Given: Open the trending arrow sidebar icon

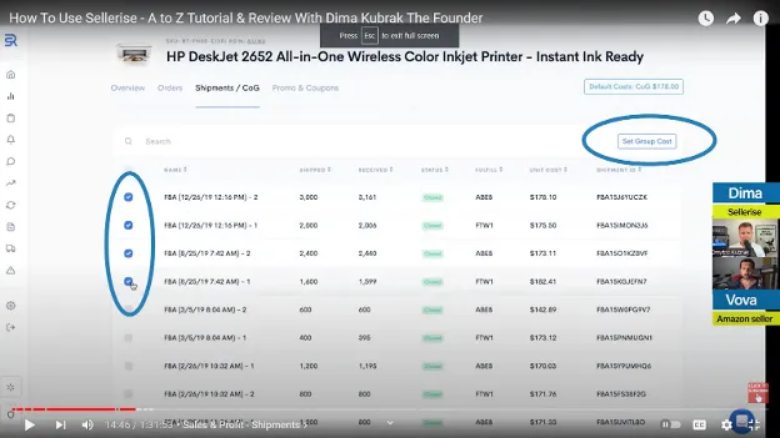Looking at the screenshot, I should [11, 183].
